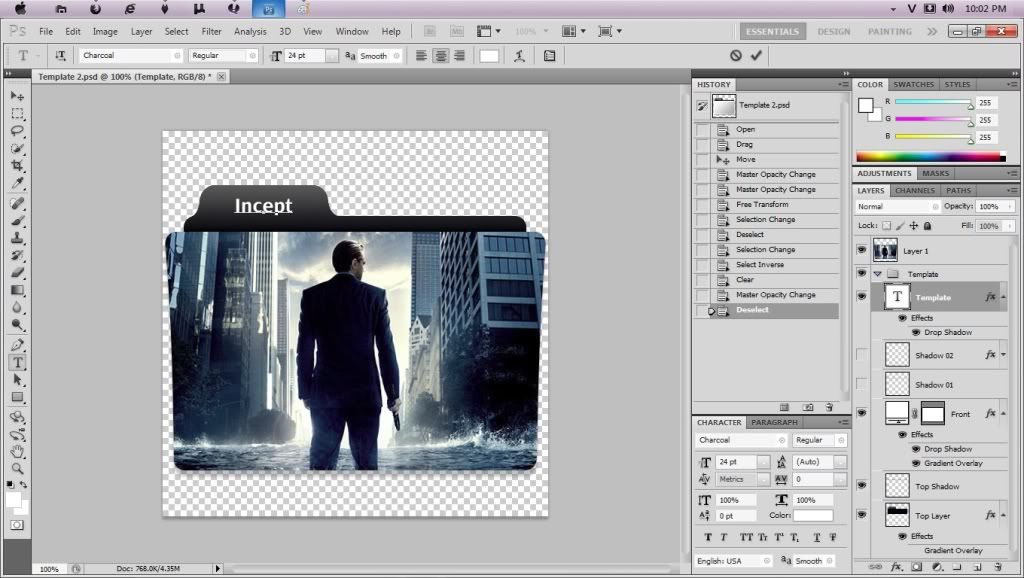Hide Layer 1 using its eye icon
1024x578 pixels.
[861, 250]
